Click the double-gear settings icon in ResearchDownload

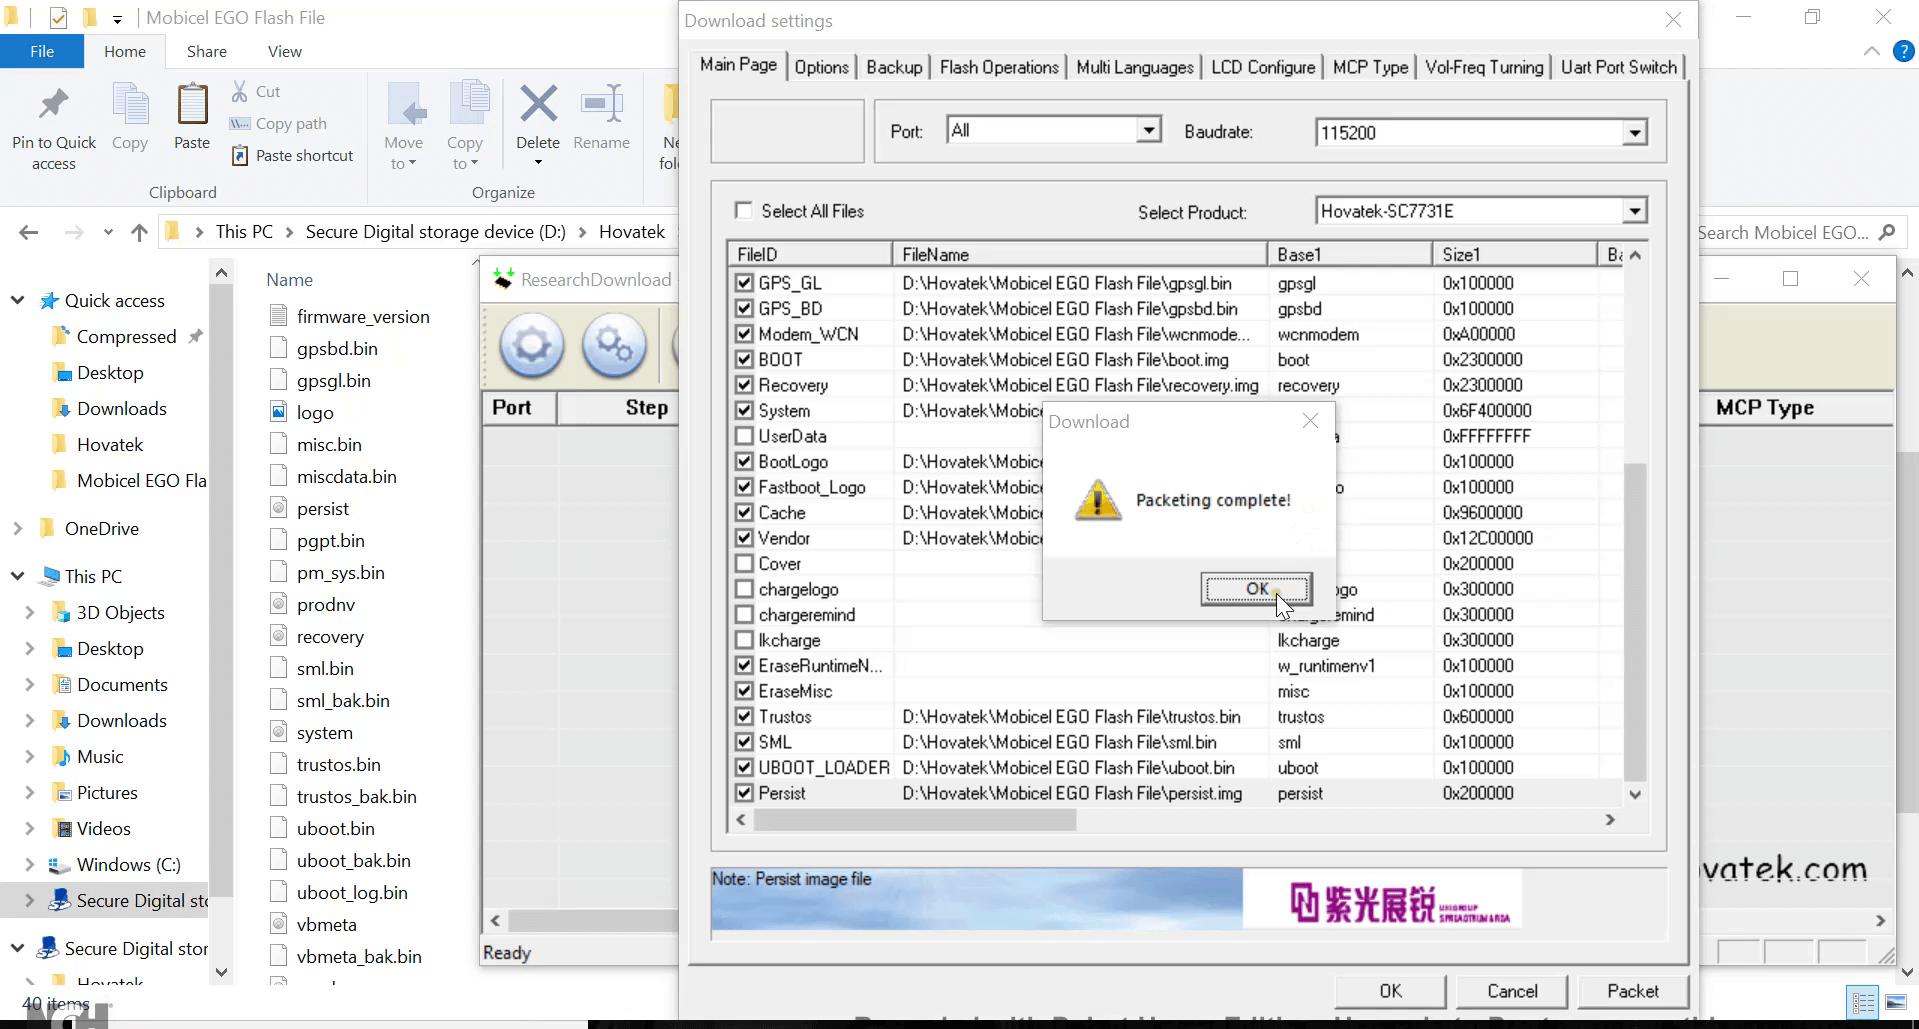(613, 346)
